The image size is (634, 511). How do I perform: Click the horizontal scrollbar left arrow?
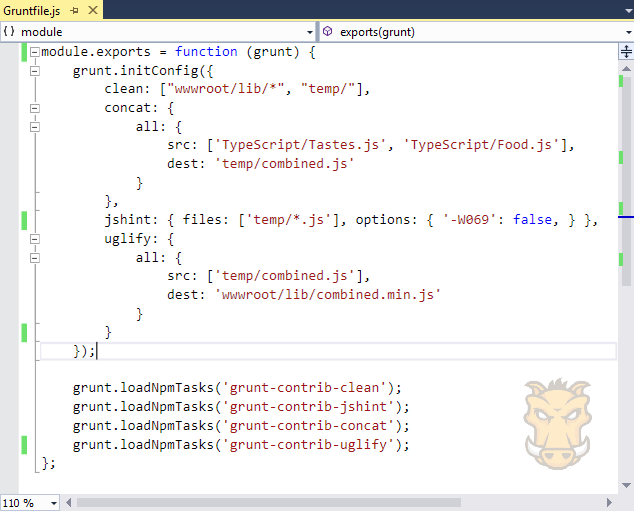tap(68, 503)
